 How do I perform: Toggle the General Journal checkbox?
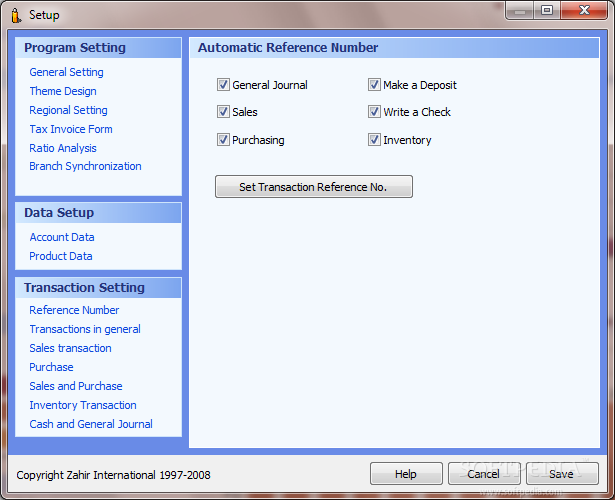click(223, 85)
